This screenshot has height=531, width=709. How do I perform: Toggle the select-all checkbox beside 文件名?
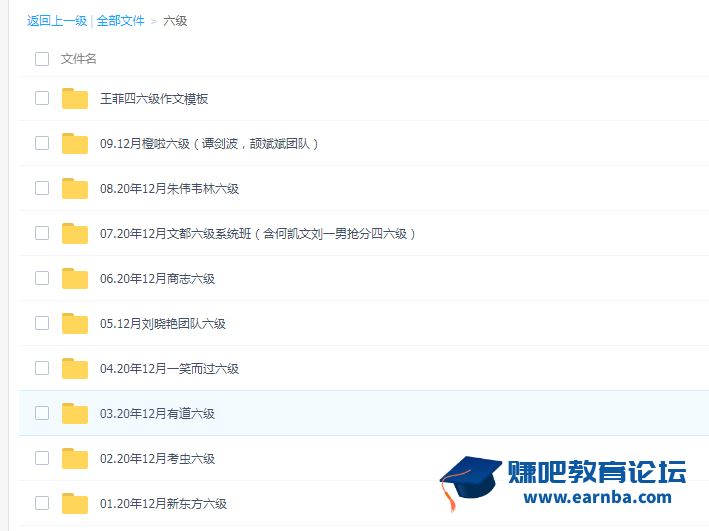[x=42, y=59]
